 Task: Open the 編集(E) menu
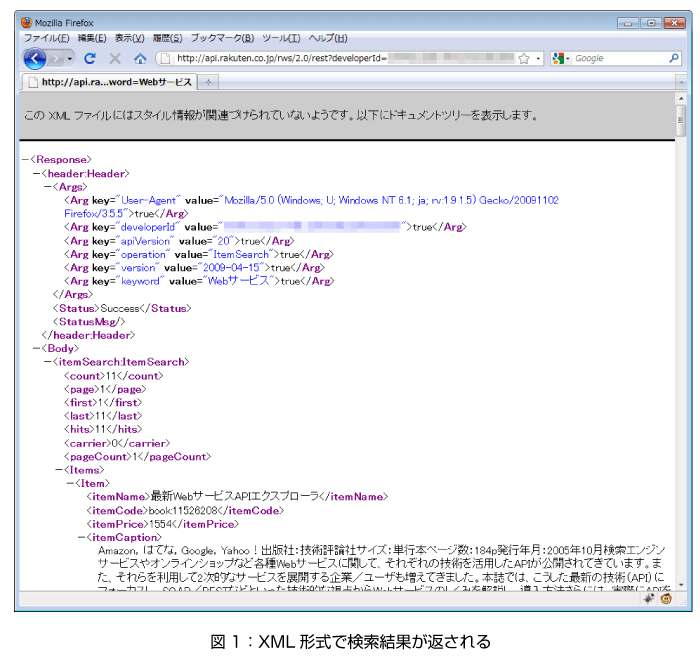[92, 38]
